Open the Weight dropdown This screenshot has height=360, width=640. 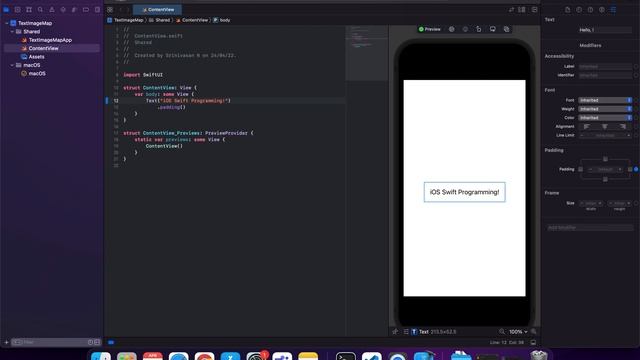(x=605, y=109)
